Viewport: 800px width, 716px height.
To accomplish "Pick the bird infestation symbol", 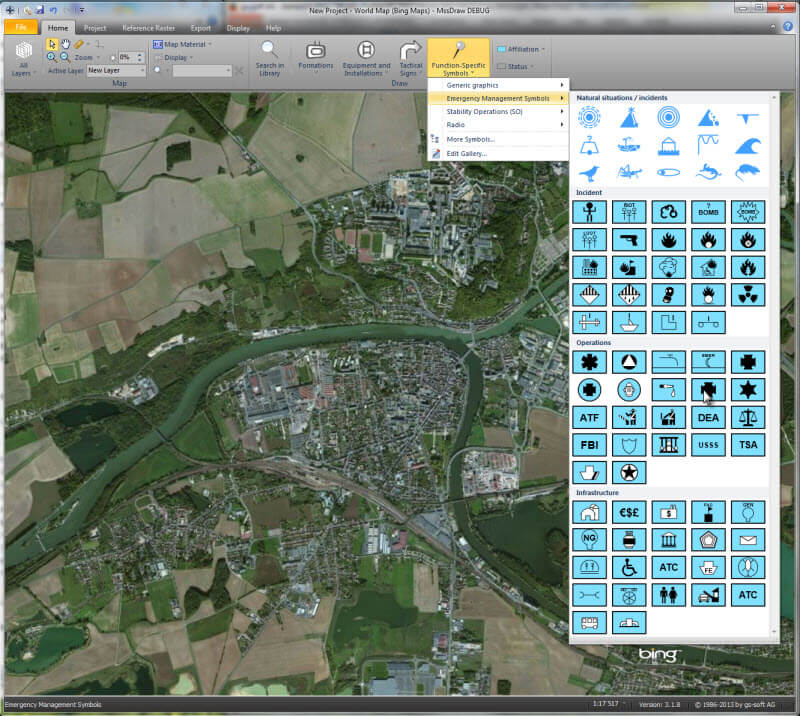I will coord(589,173).
